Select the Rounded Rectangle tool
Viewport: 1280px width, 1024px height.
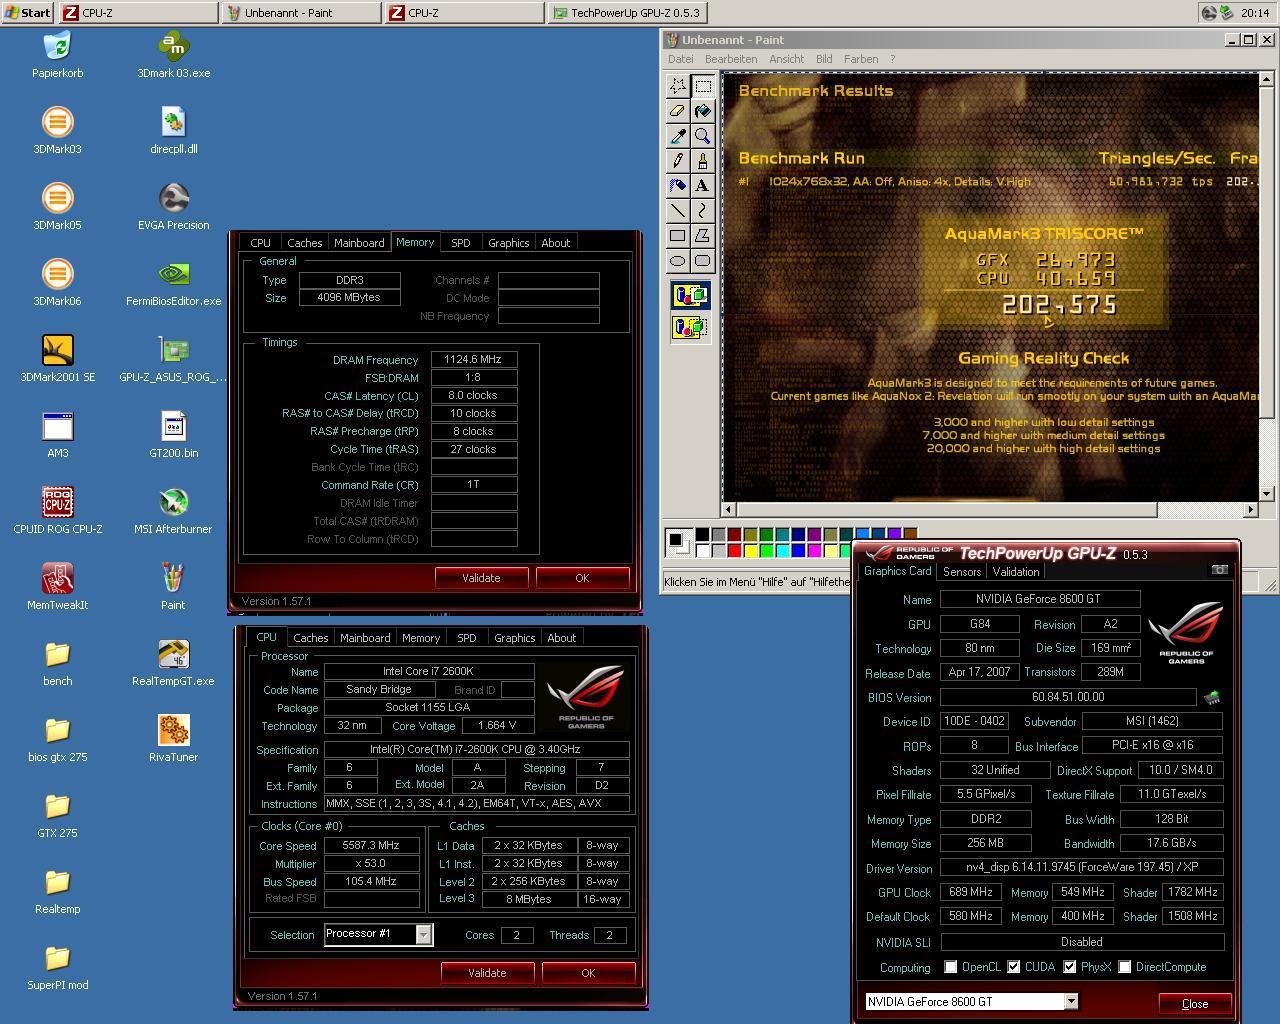click(x=703, y=261)
